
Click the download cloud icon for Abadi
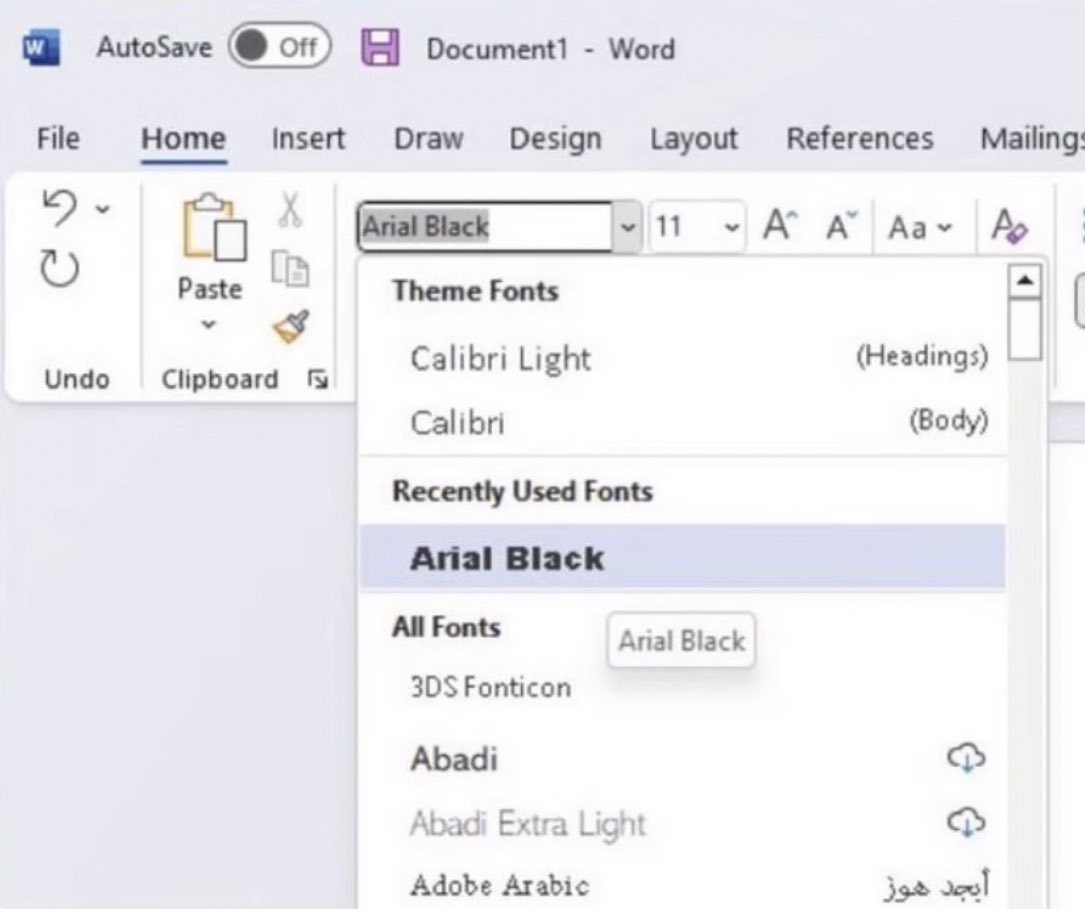966,757
